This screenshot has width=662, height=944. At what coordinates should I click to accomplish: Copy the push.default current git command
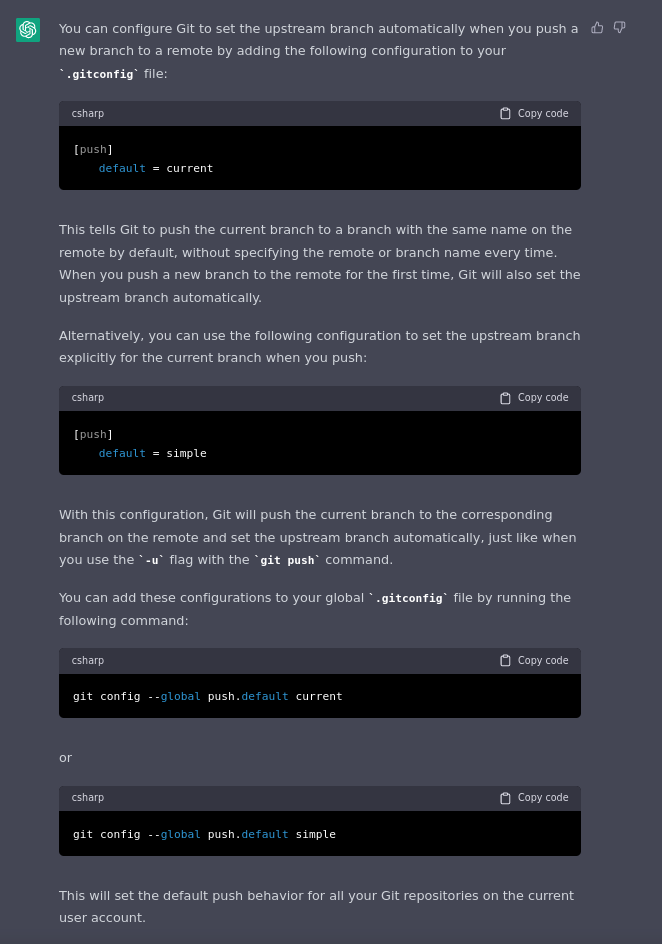(542, 661)
